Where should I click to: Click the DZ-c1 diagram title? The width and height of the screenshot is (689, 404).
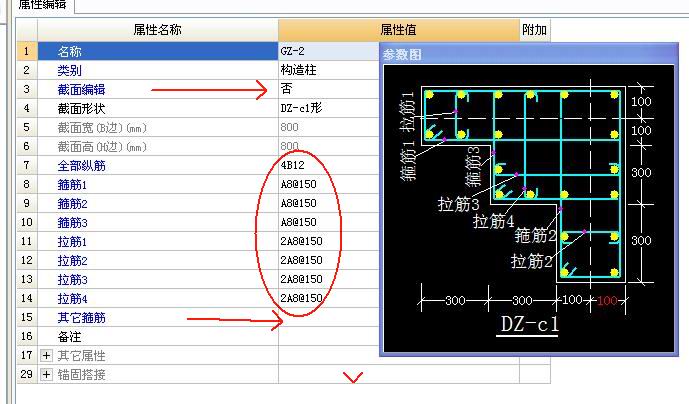tap(529, 324)
